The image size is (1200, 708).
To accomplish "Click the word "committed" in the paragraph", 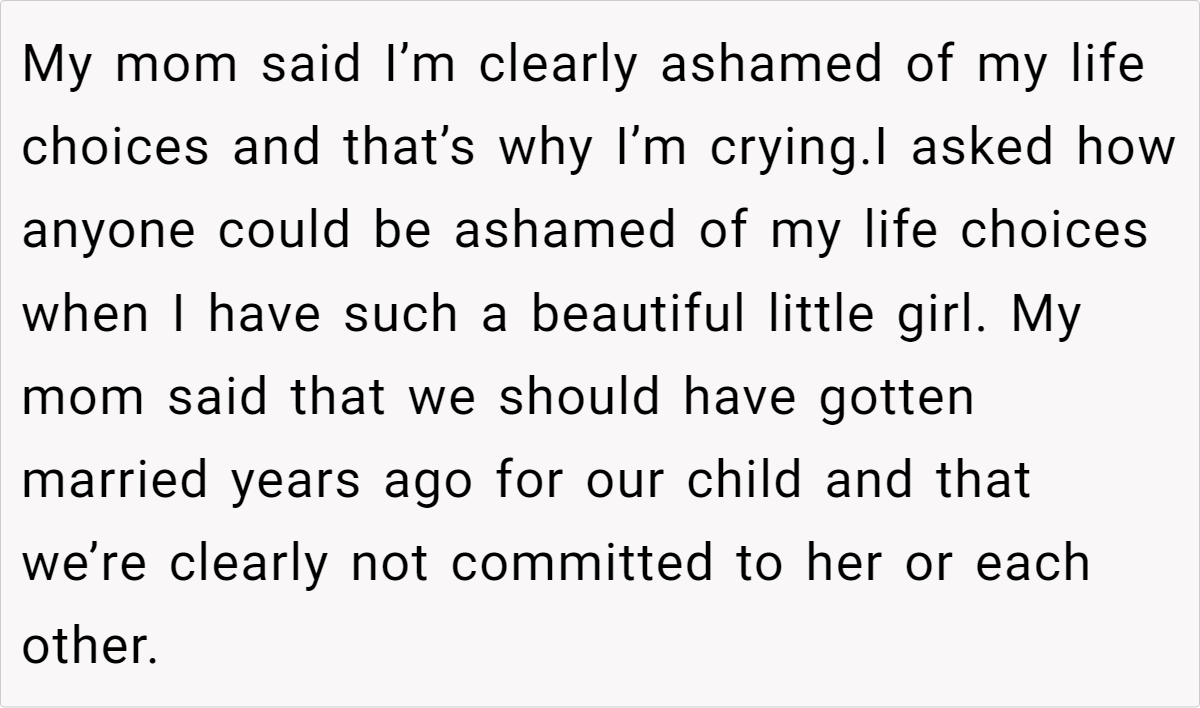I will (x=581, y=563).
